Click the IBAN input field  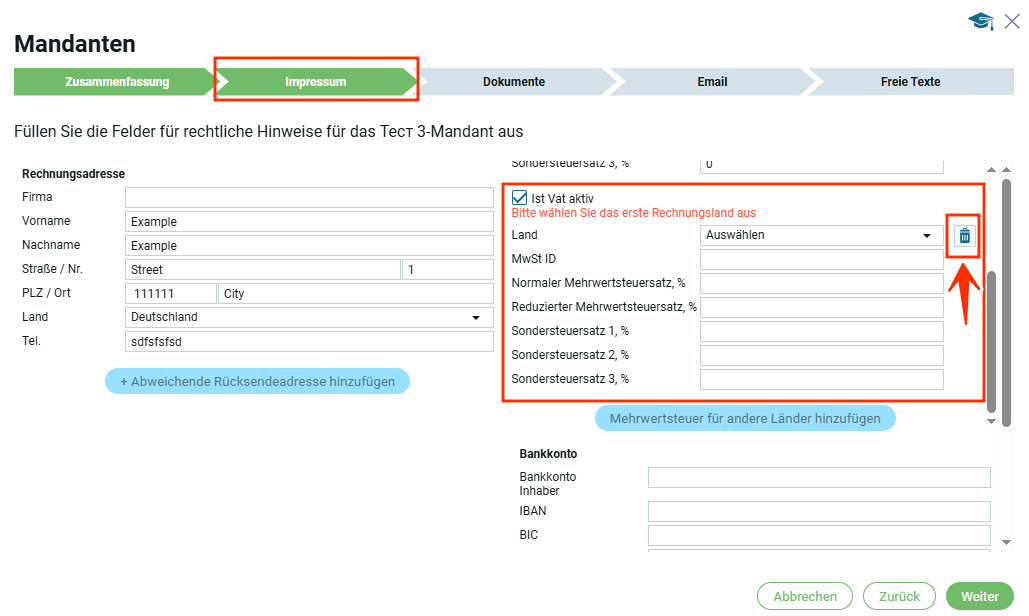(818, 512)
